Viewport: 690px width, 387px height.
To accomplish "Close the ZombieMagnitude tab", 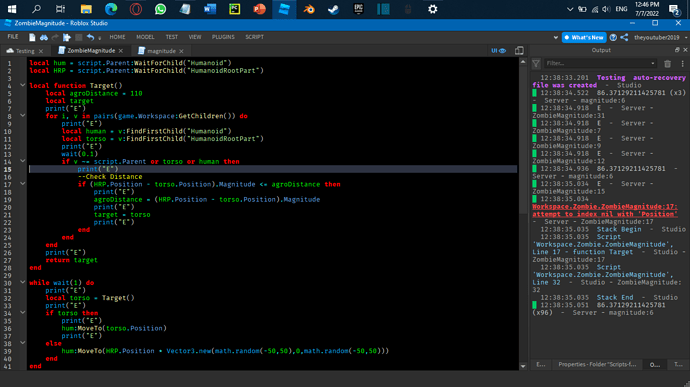I will coord(121,51).
